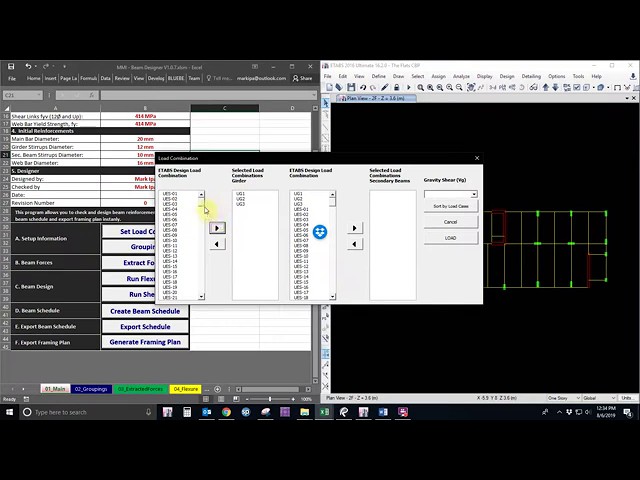Viewport: 640px width, 480px height.
Task: Switch to 02_Groupings sheet tab
Action: (91, 389)
